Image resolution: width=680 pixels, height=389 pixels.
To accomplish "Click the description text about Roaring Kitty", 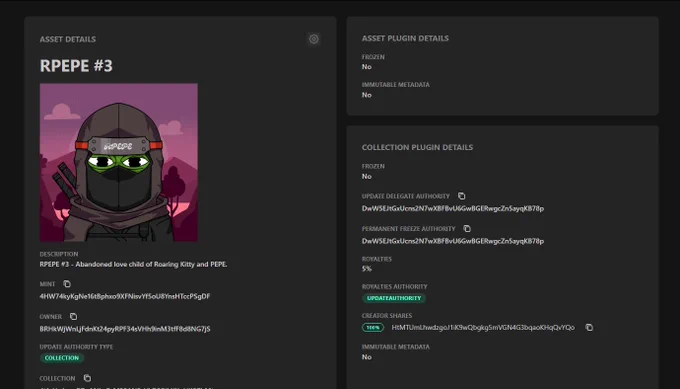I will pos(134,264).
